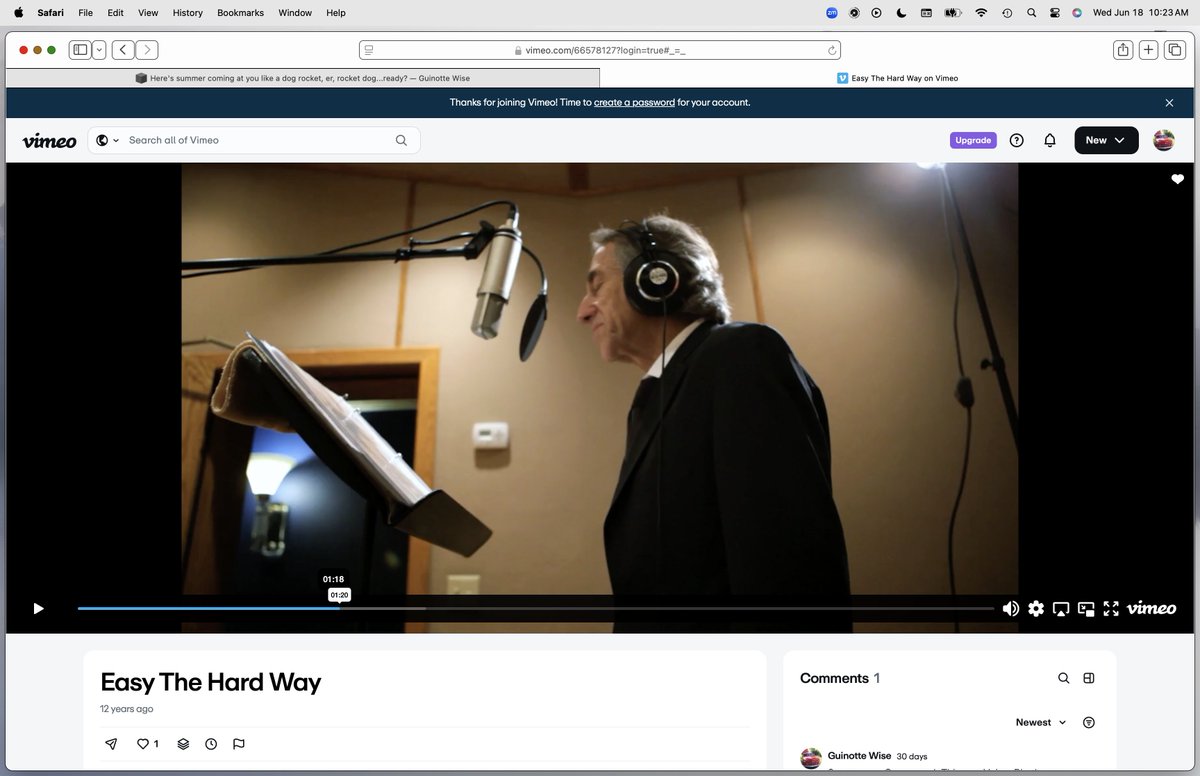The width and height of the screenshot is (1200, 776).
Task: Add video to collections with layers icon
Action: 183,744
